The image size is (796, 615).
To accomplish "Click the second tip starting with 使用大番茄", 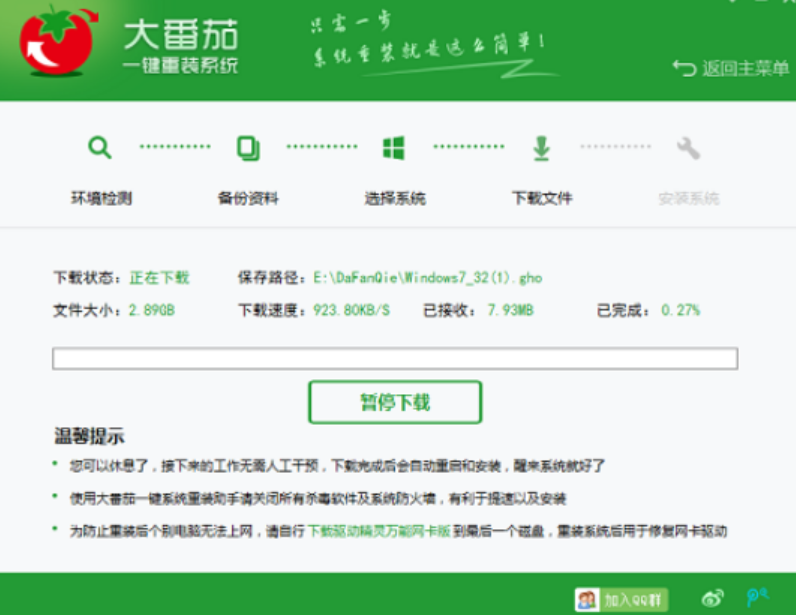I will (318, 499).
